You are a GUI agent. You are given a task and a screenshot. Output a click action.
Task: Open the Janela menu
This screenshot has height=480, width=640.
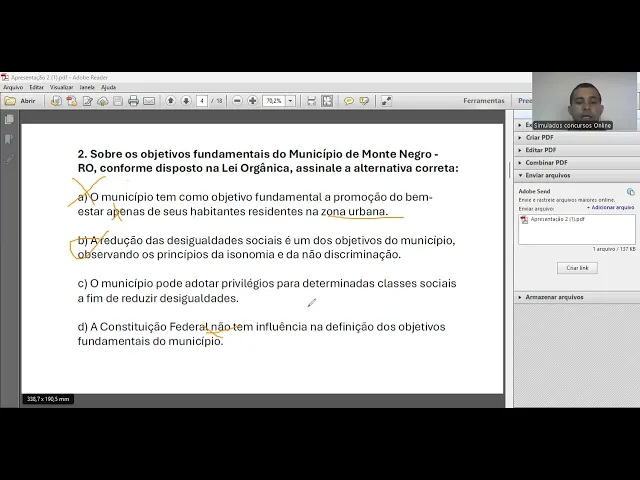pos(87,87)
